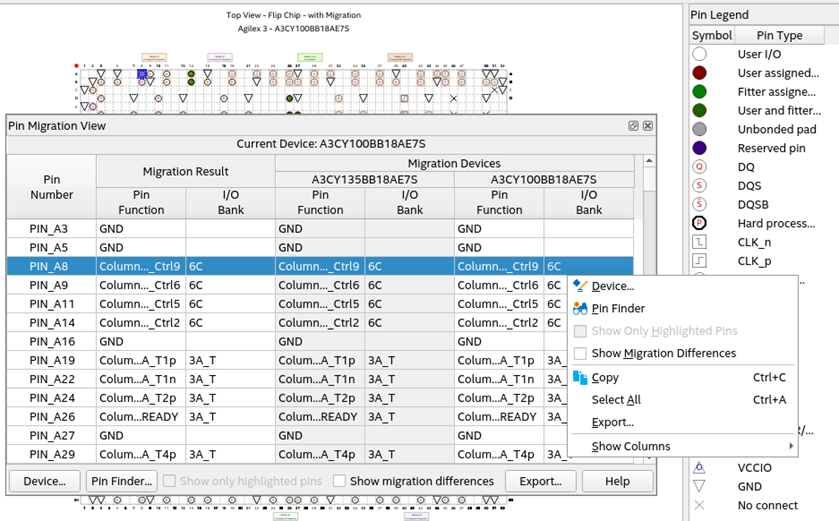839x521 pixels.
Task: Click the DQ symbol in the Pin Legend
Action: [x=699, y=167]
